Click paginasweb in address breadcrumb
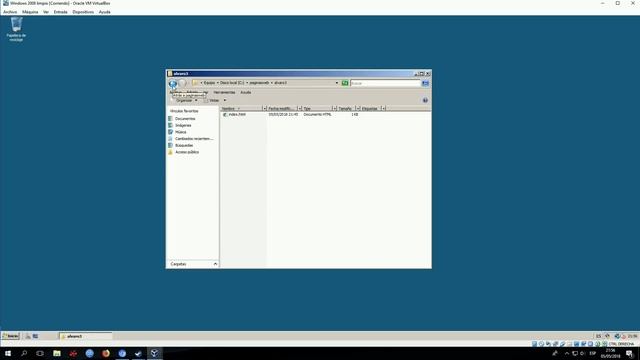 (x=259, y=83)
